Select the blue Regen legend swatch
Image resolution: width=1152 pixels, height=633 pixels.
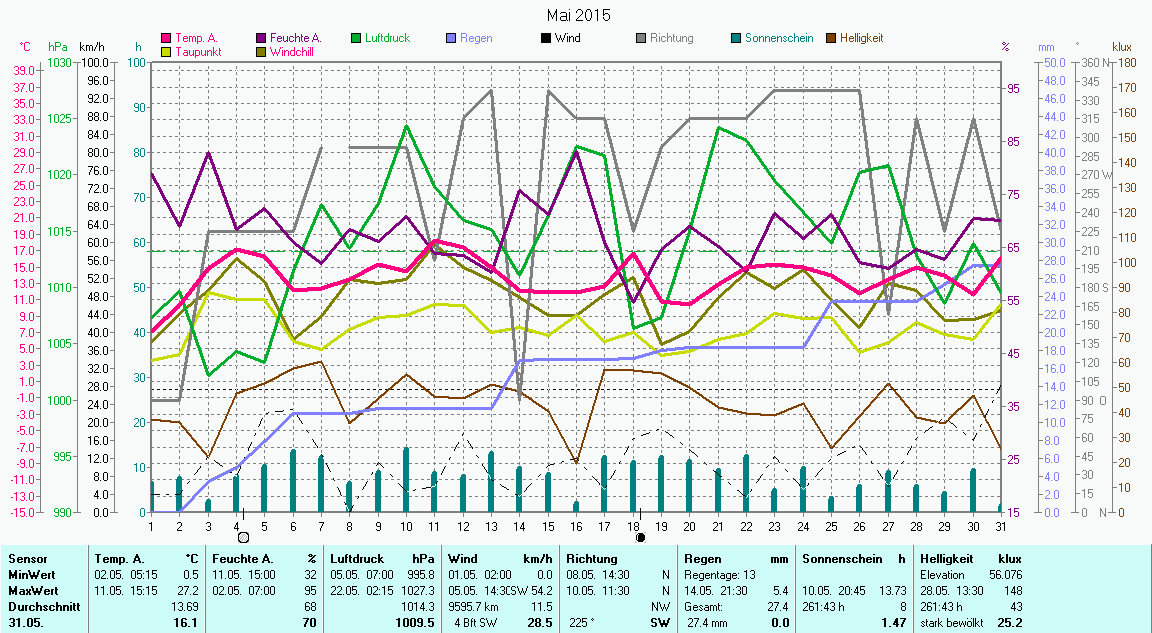(x=450, y=39)
